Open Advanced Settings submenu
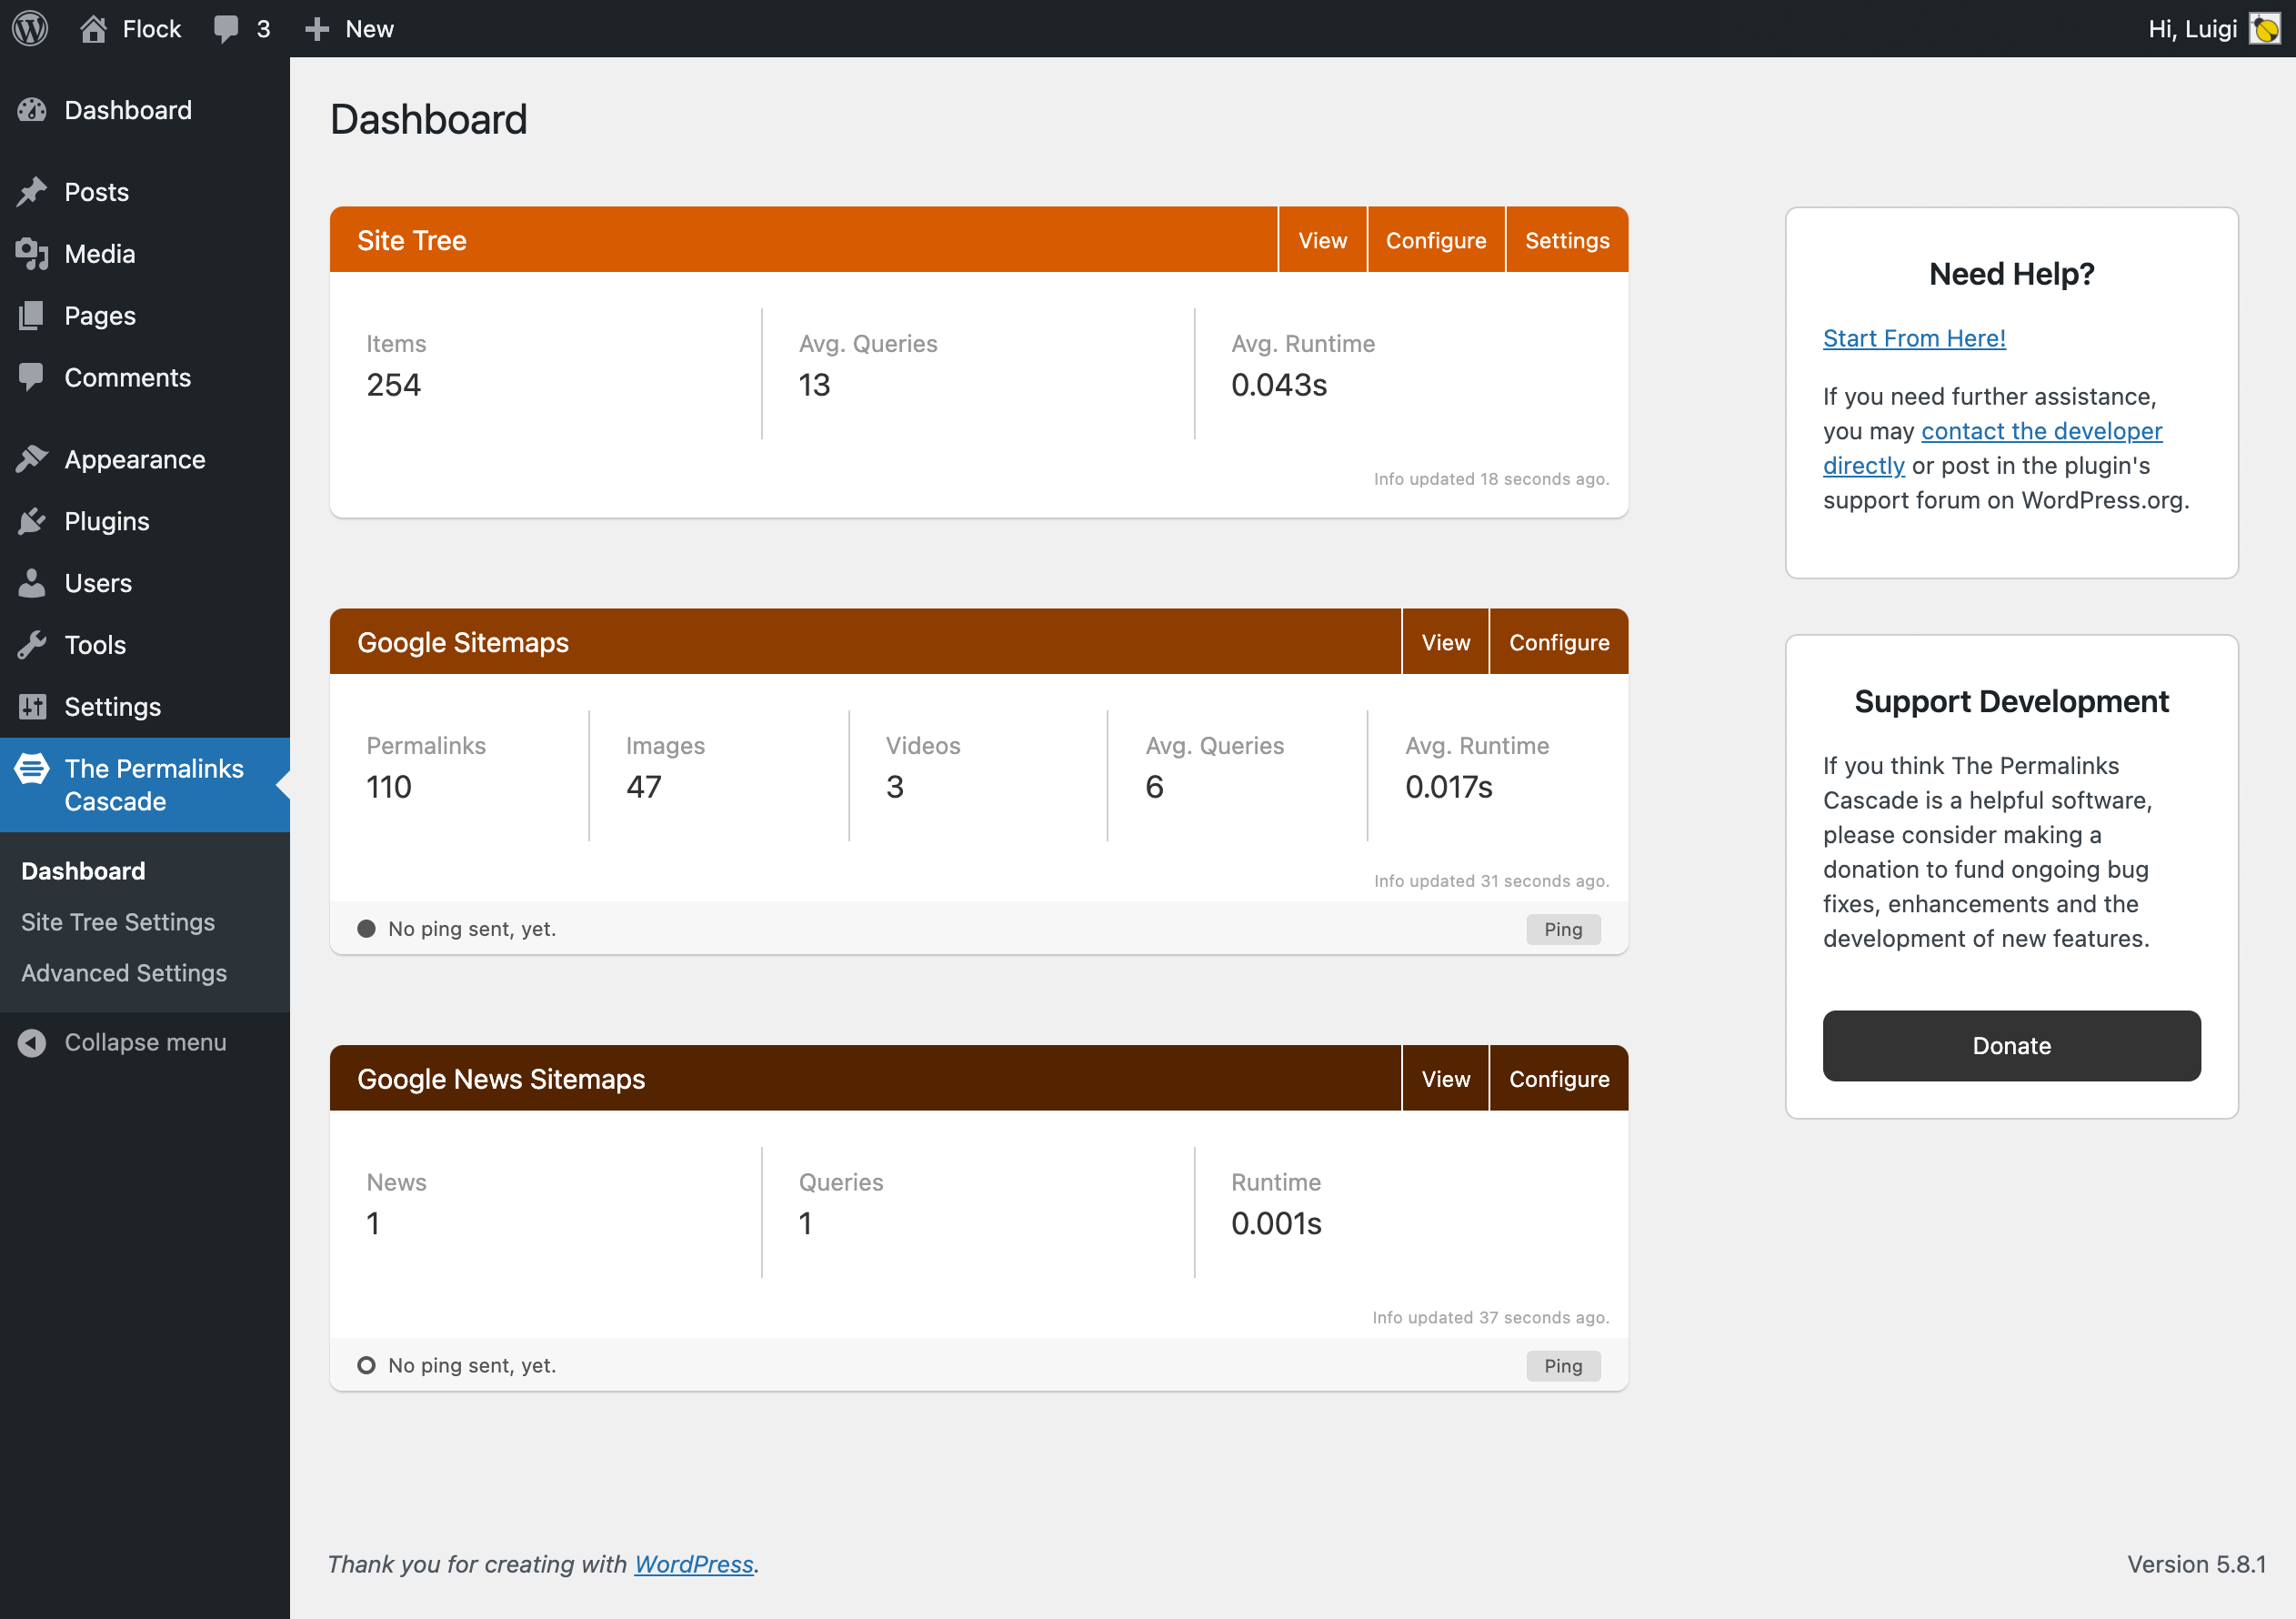2296x1619 pixels. click(x=124, y=973)
